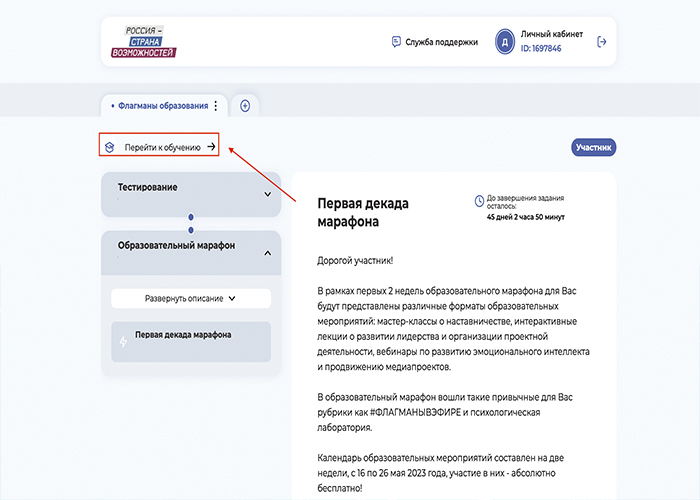Click the user avatar with letter Д
Viewport: 700px width, 500px height.
point(504,42)
